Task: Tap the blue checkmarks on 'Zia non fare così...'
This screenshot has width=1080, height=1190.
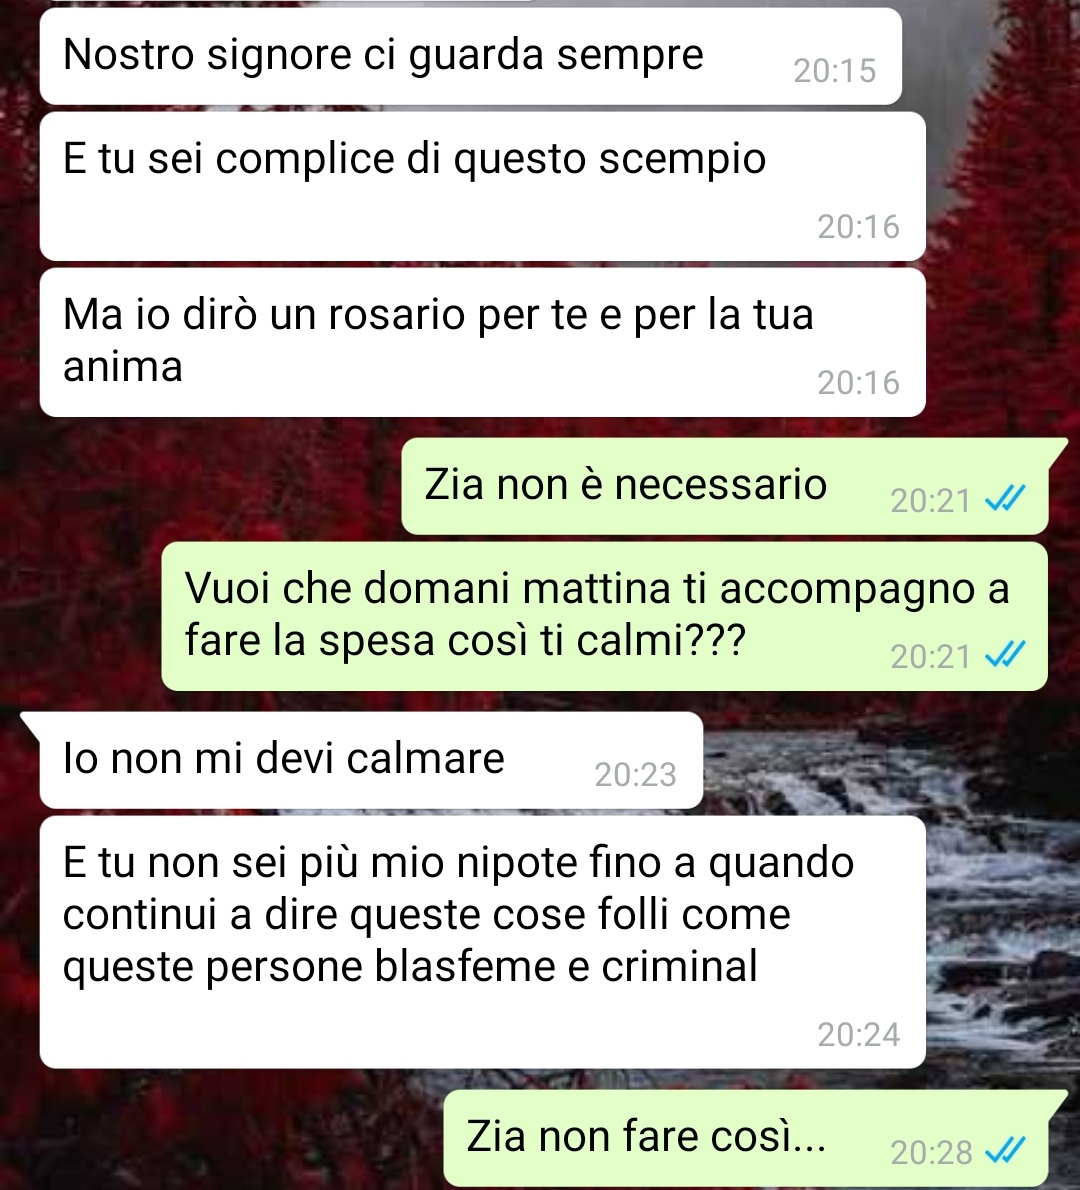Action: click(1005, 1151)
